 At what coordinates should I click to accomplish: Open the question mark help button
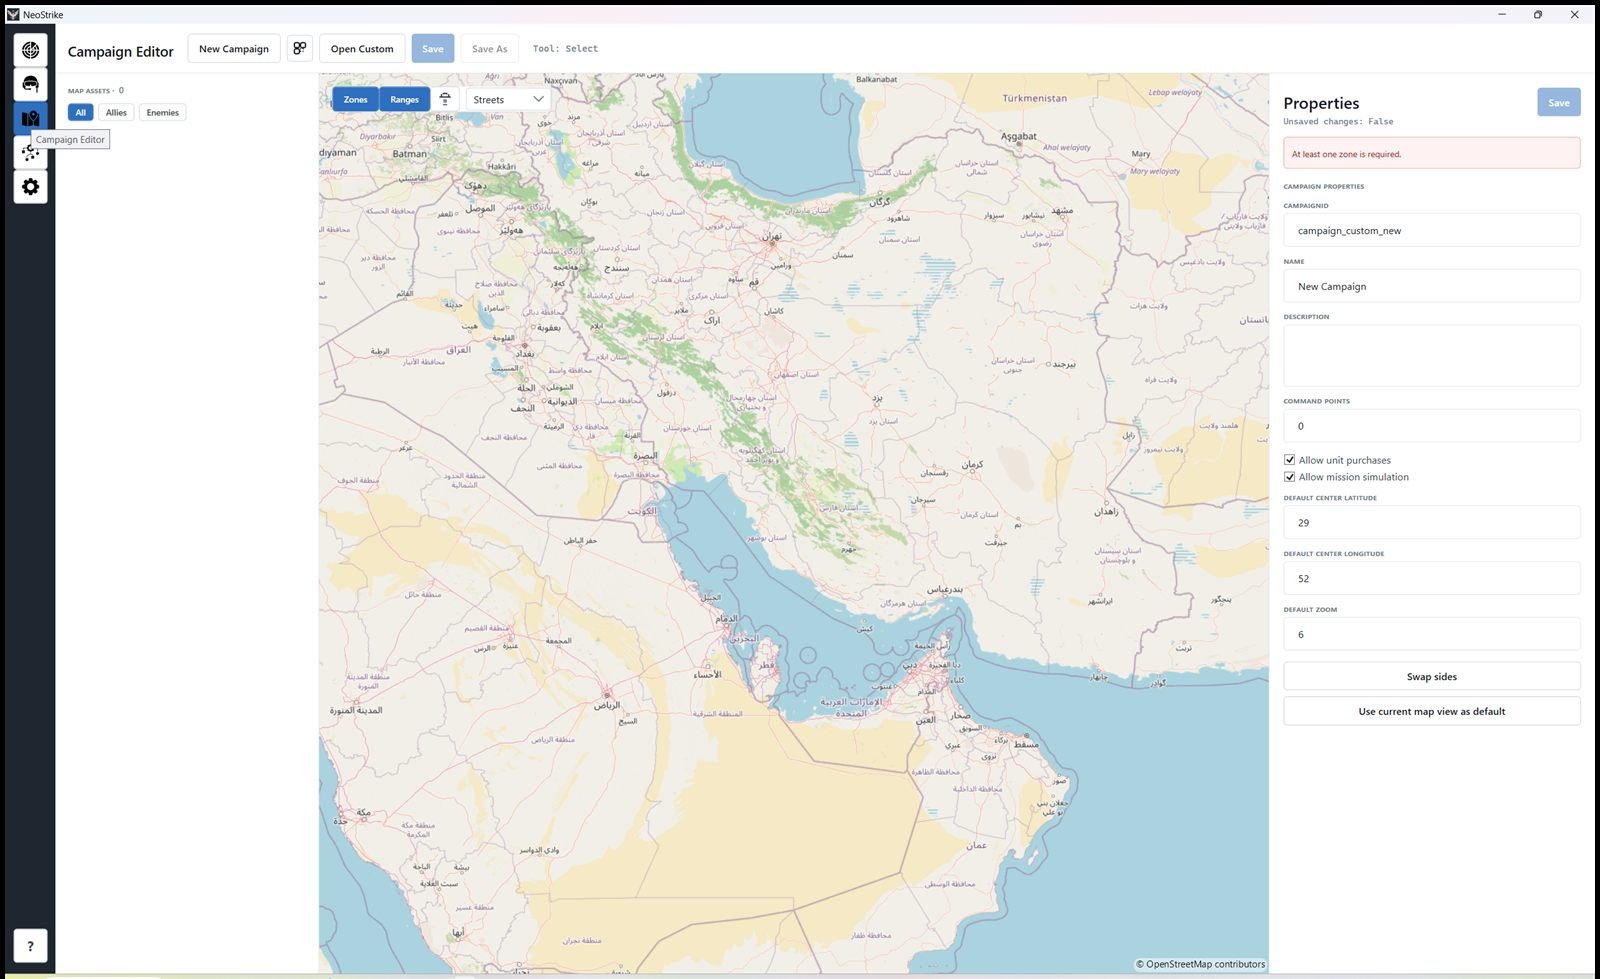pos(30,946)
